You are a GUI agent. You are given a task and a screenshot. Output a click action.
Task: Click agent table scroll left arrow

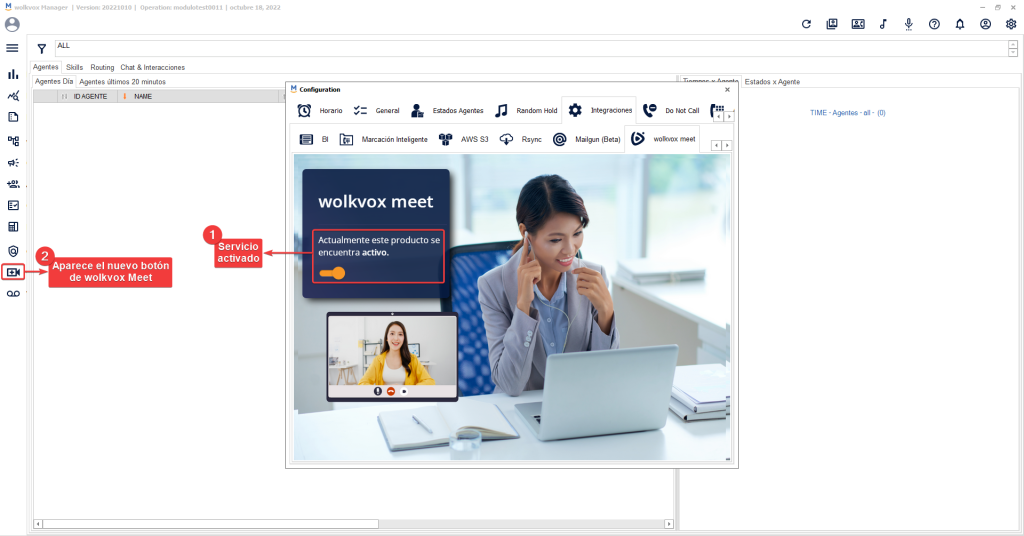(x=38, y=524)
